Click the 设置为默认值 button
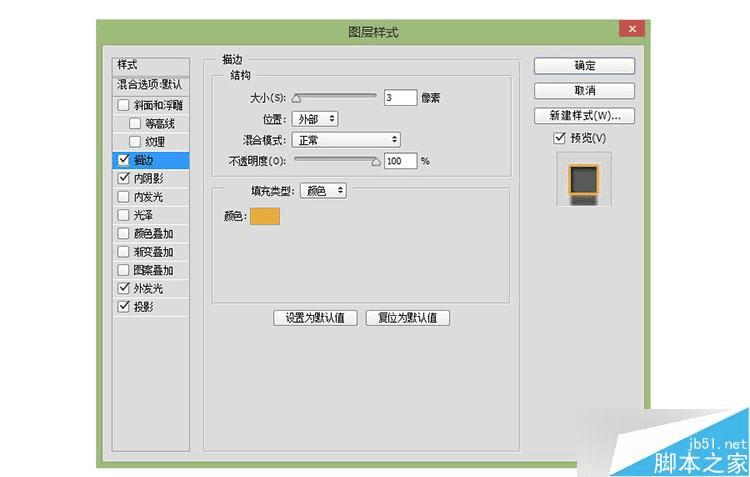This screenshot has height=477, width=750. pyautogui.click(x=315, y=318)
